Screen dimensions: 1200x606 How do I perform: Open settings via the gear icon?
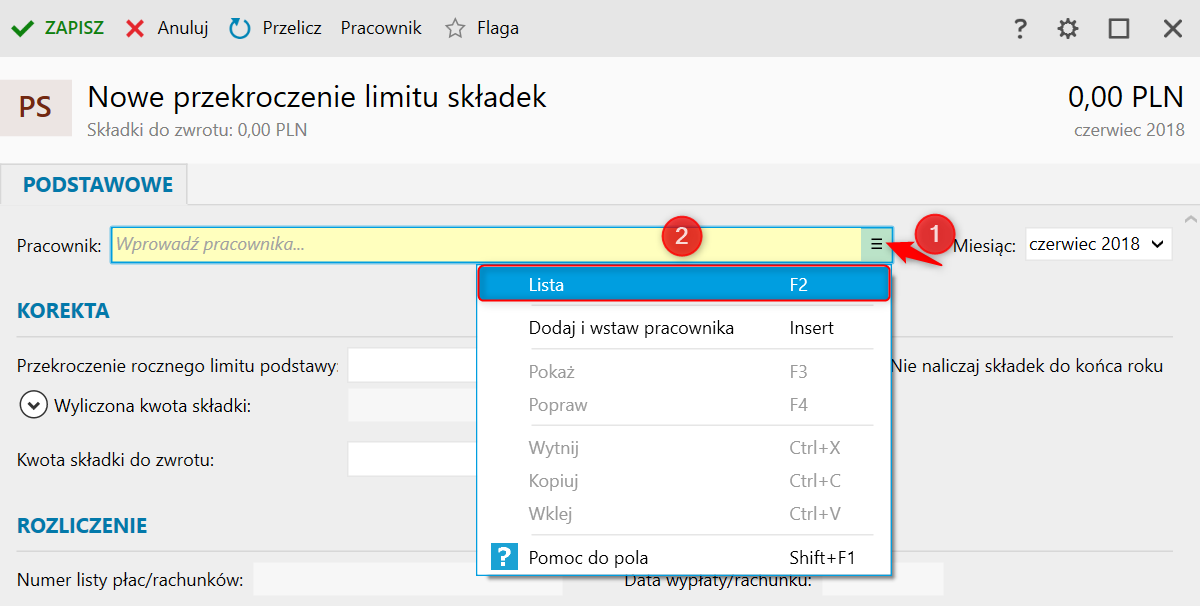click(1068, 28)
